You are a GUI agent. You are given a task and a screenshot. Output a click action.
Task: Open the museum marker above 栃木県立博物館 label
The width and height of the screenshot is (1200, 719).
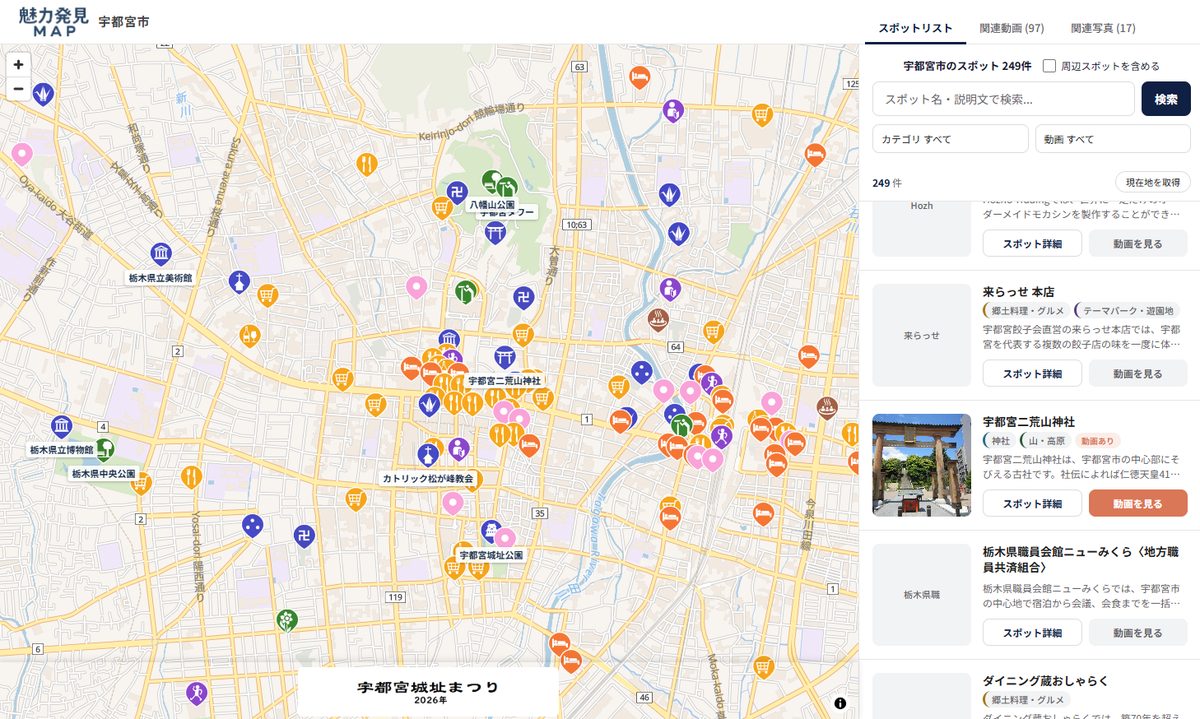[x=62, y=427]
